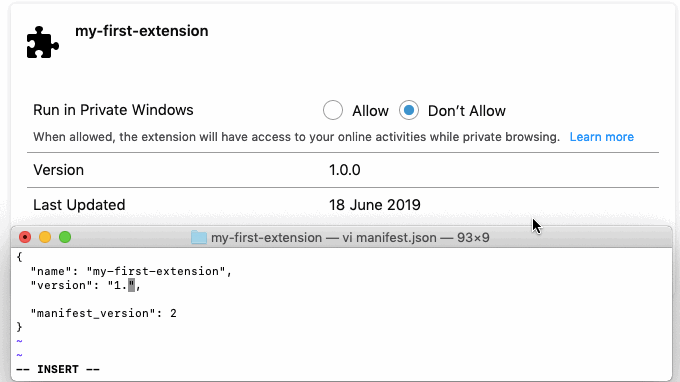Click the highlighted vi cursor block

click(x=131, y=285)
